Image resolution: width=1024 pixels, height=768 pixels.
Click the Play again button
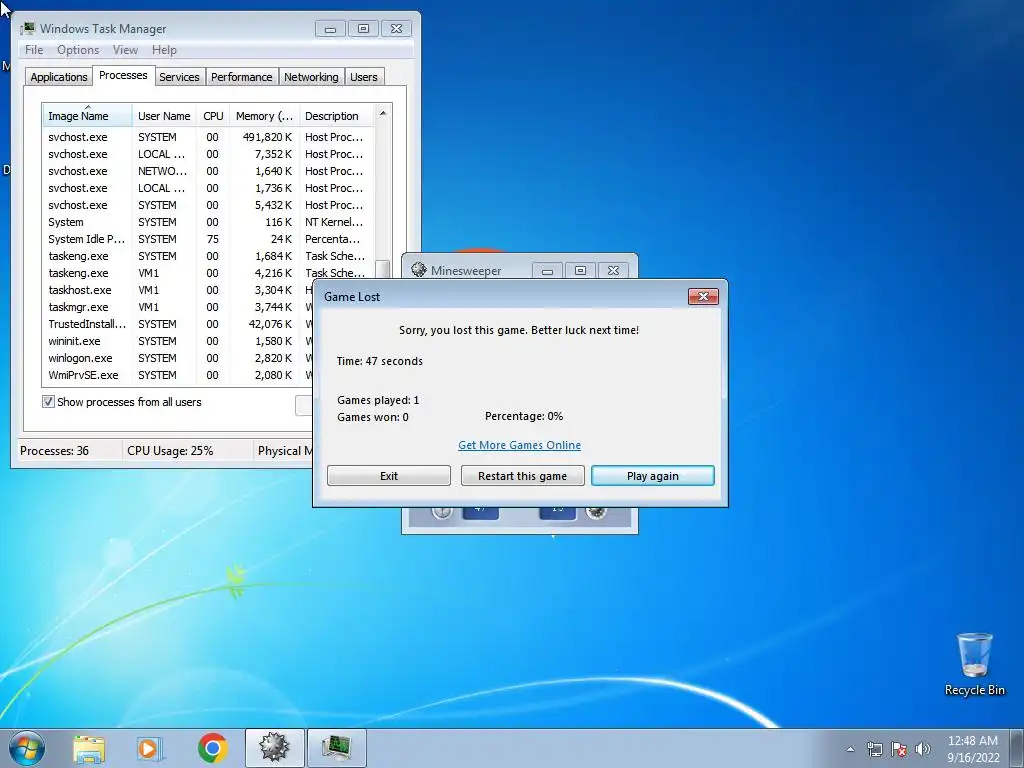click(652, 475)
